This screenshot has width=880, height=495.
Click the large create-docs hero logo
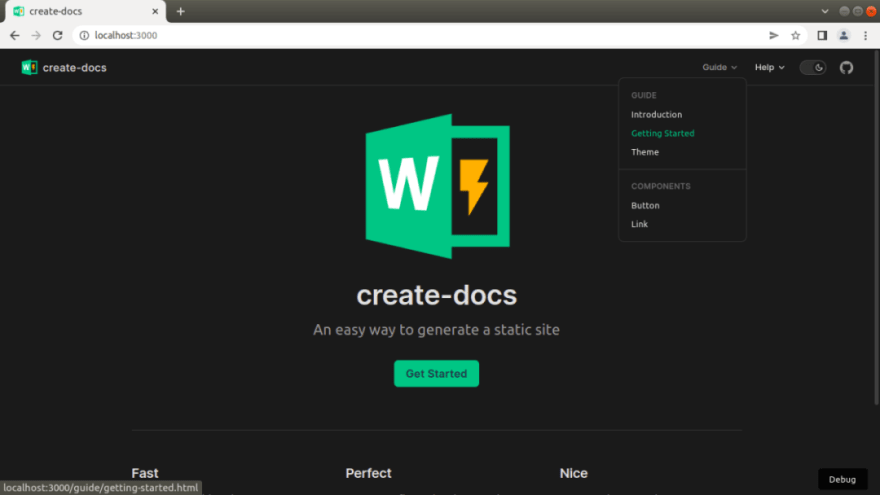(437, 186)
